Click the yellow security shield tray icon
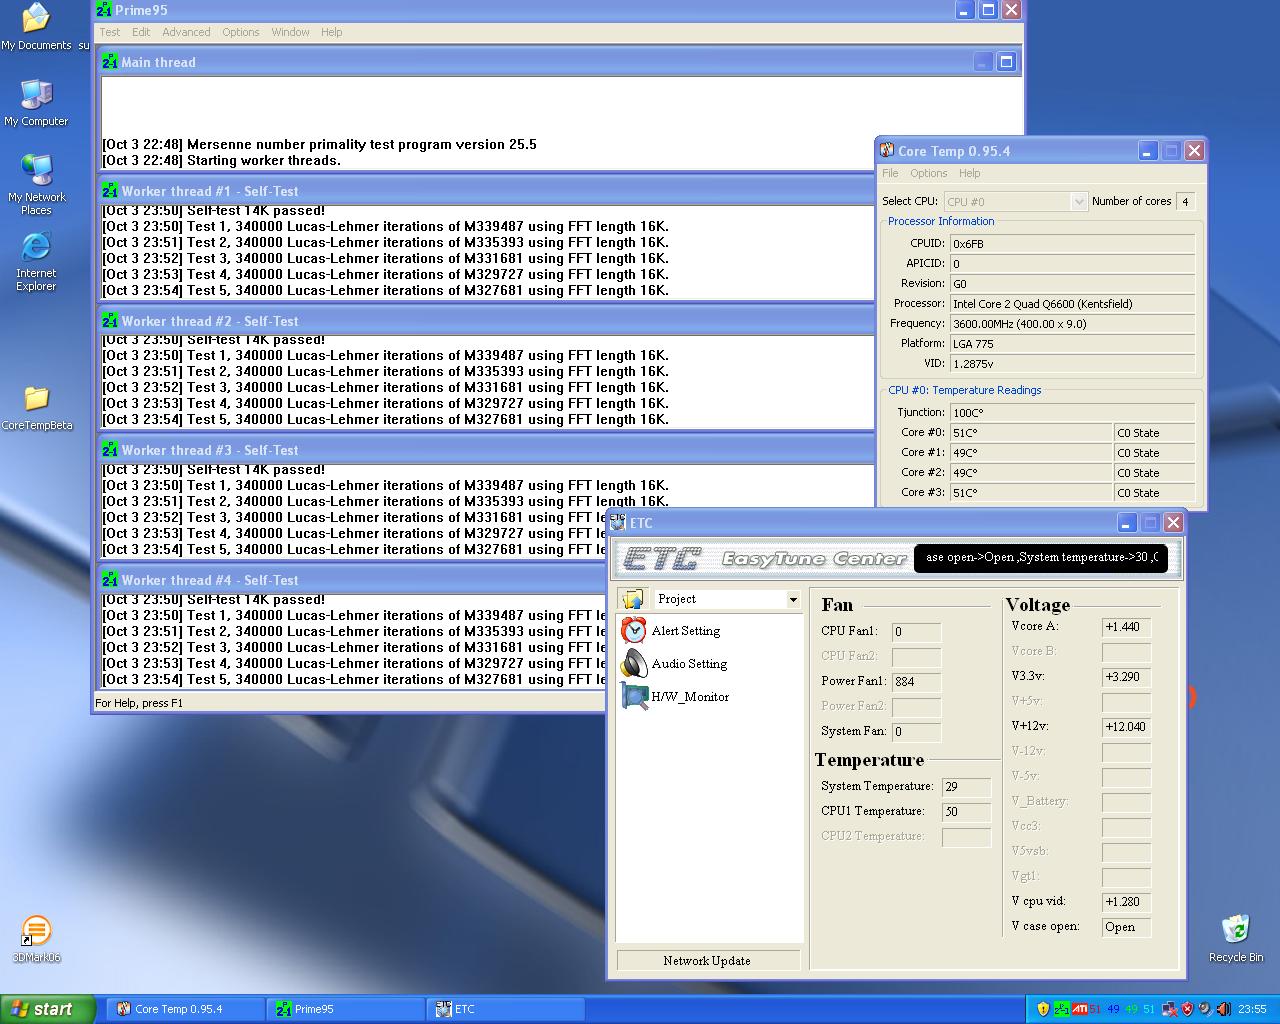 [x=1043, y=1009]
